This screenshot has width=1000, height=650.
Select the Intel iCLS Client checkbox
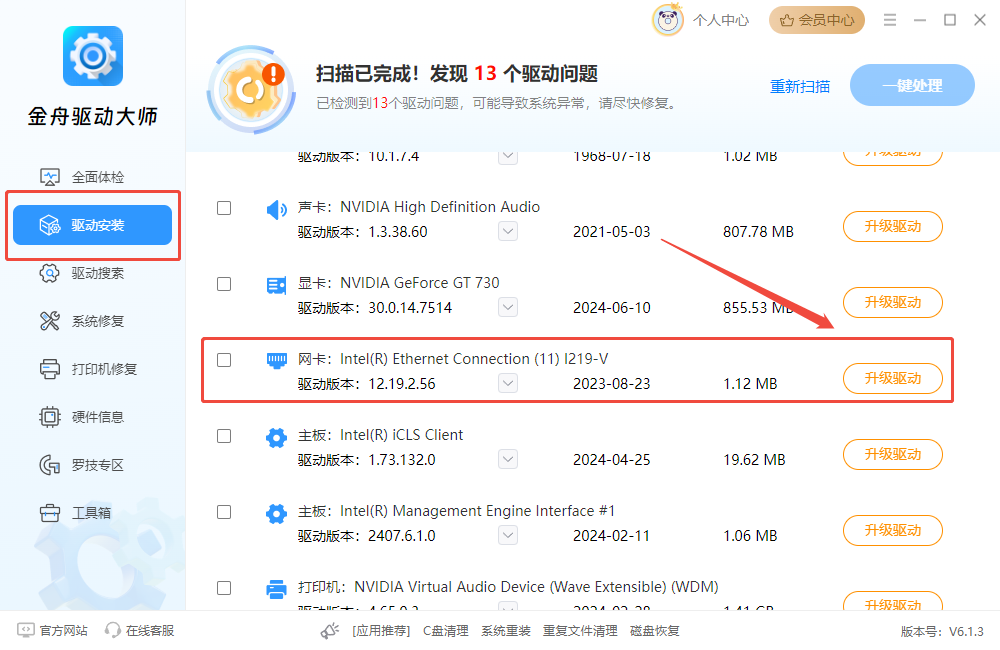coord(224,436)
